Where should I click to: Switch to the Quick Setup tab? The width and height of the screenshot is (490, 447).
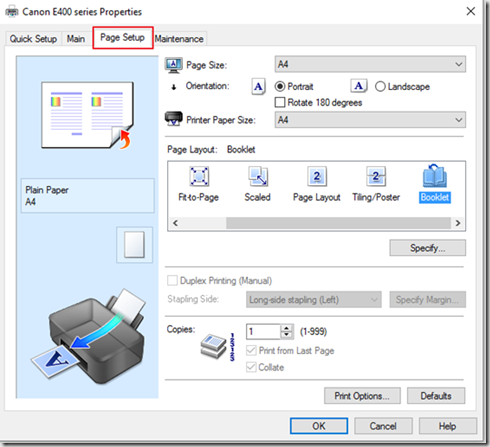[33, 39]
